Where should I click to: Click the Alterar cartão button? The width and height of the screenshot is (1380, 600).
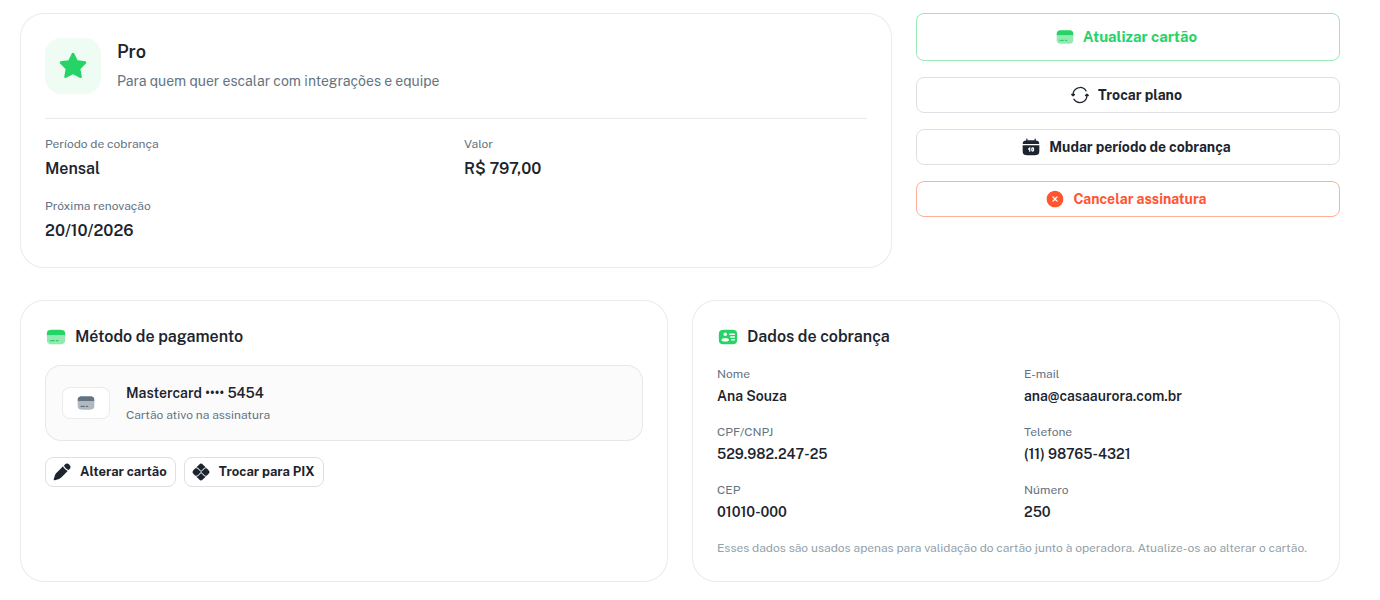pyautogui.click(x=110, y=472)
